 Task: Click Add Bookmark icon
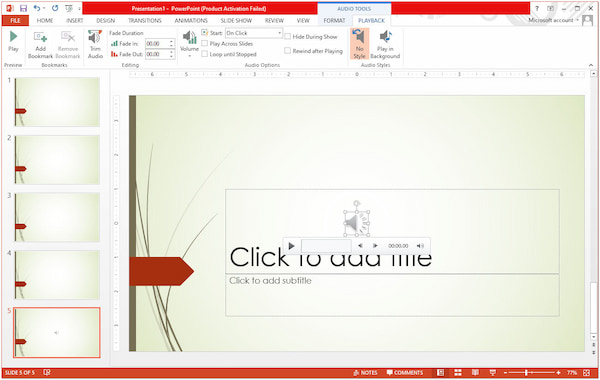click(x=40, y=45)
